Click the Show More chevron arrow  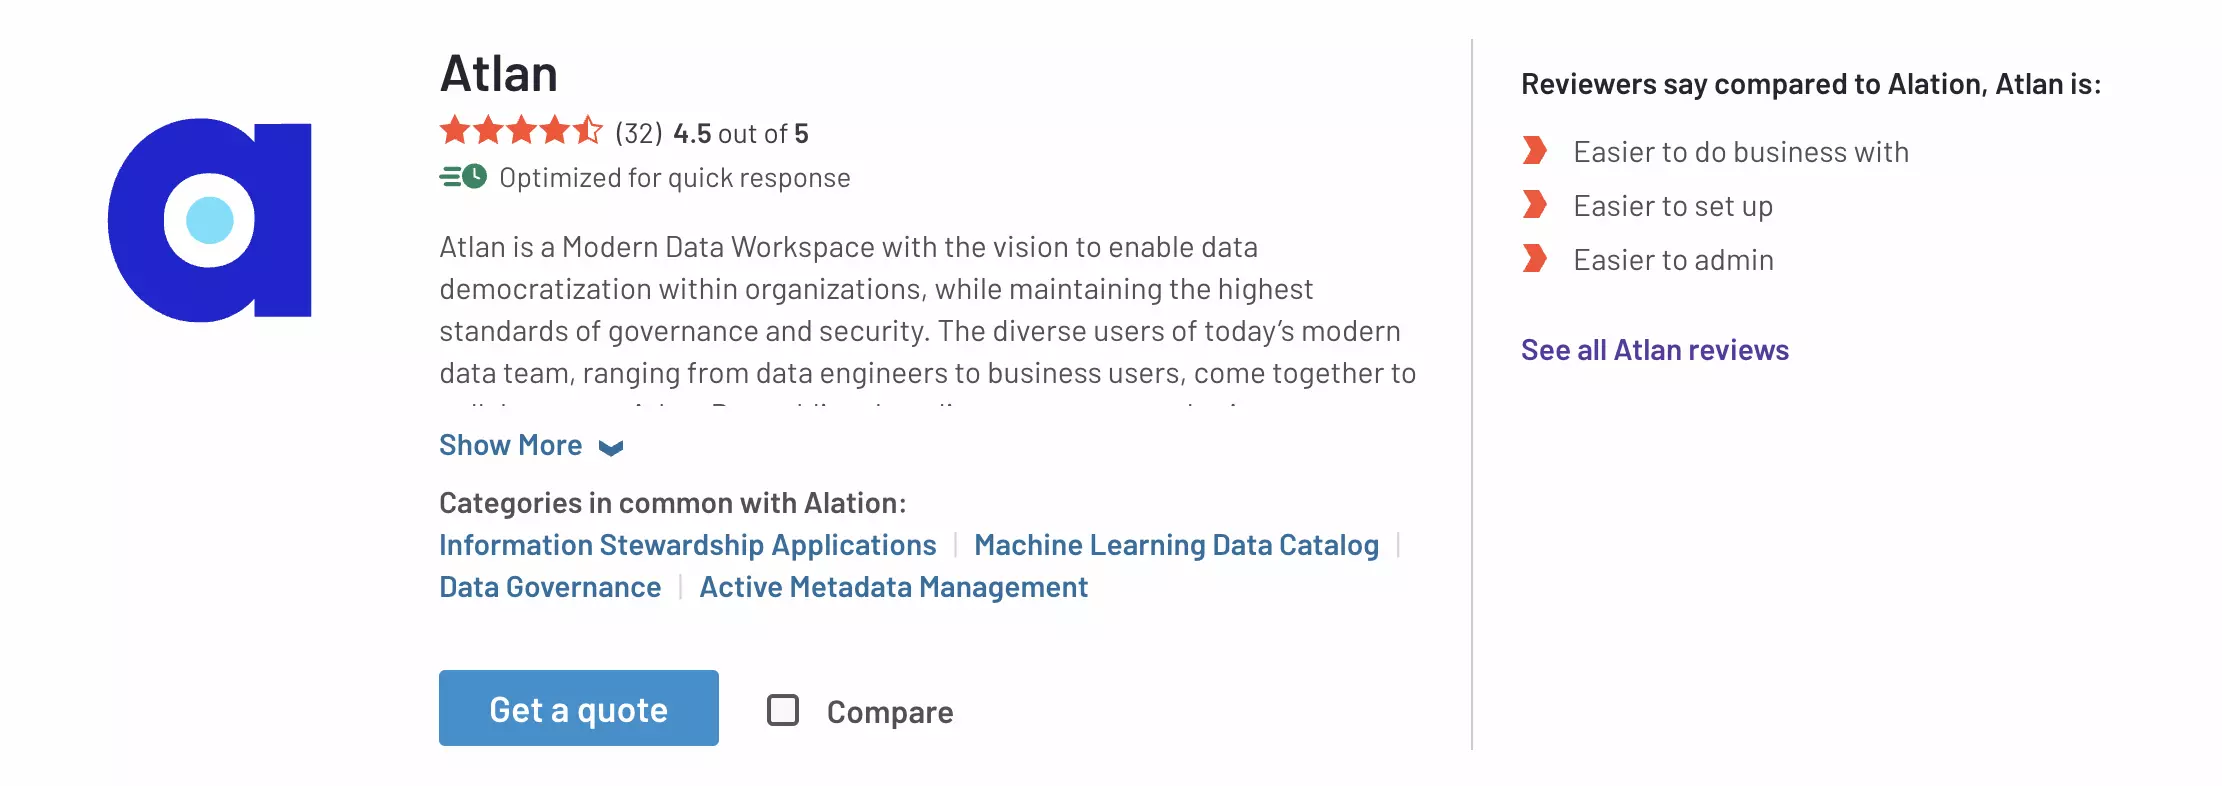(611, 447)
